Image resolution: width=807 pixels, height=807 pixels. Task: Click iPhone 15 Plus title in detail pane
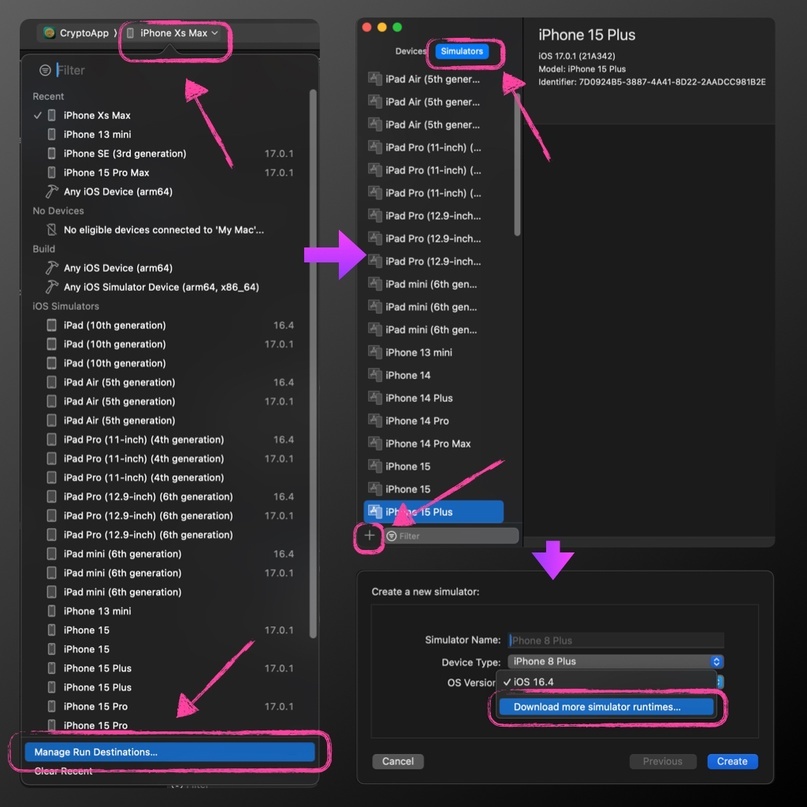587,35
